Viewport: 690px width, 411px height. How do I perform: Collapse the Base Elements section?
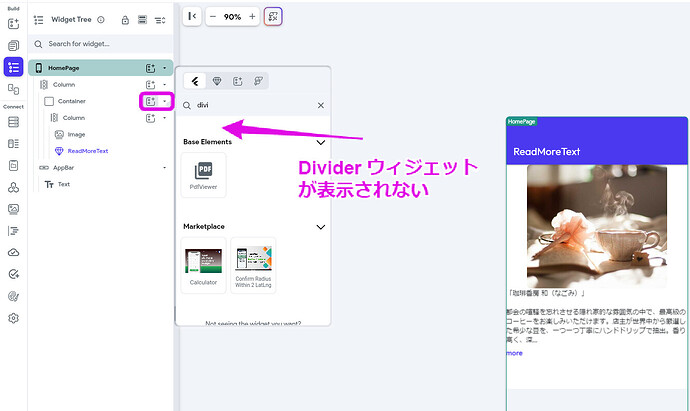(321, 142)
